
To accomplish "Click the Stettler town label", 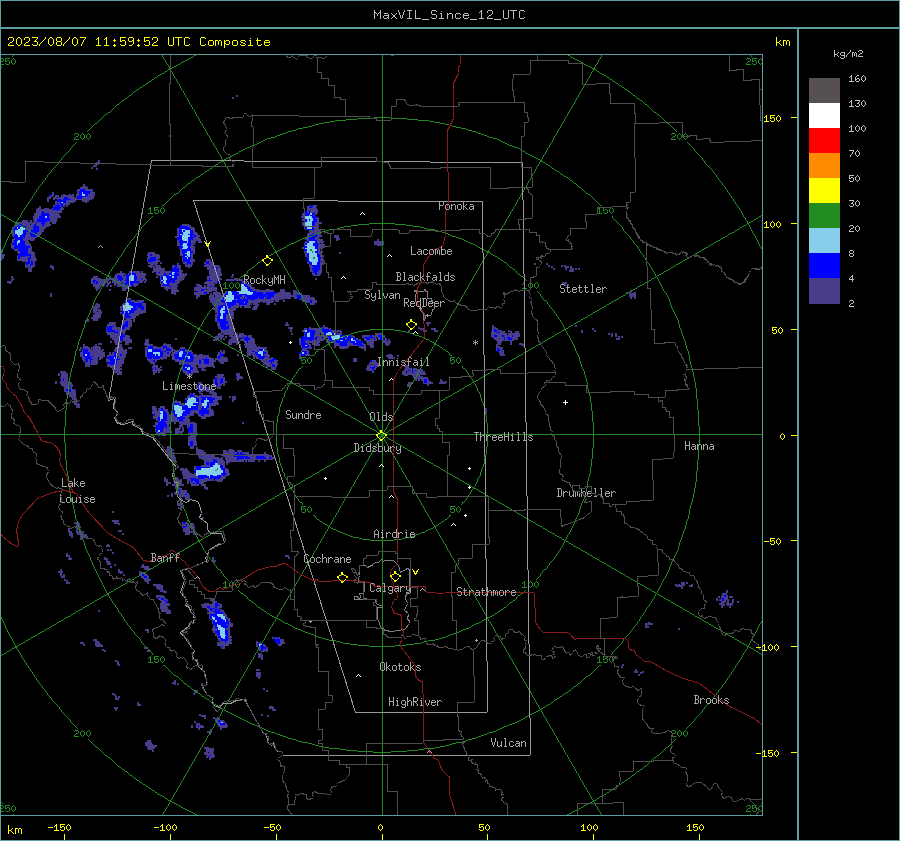I will point(583,289).
